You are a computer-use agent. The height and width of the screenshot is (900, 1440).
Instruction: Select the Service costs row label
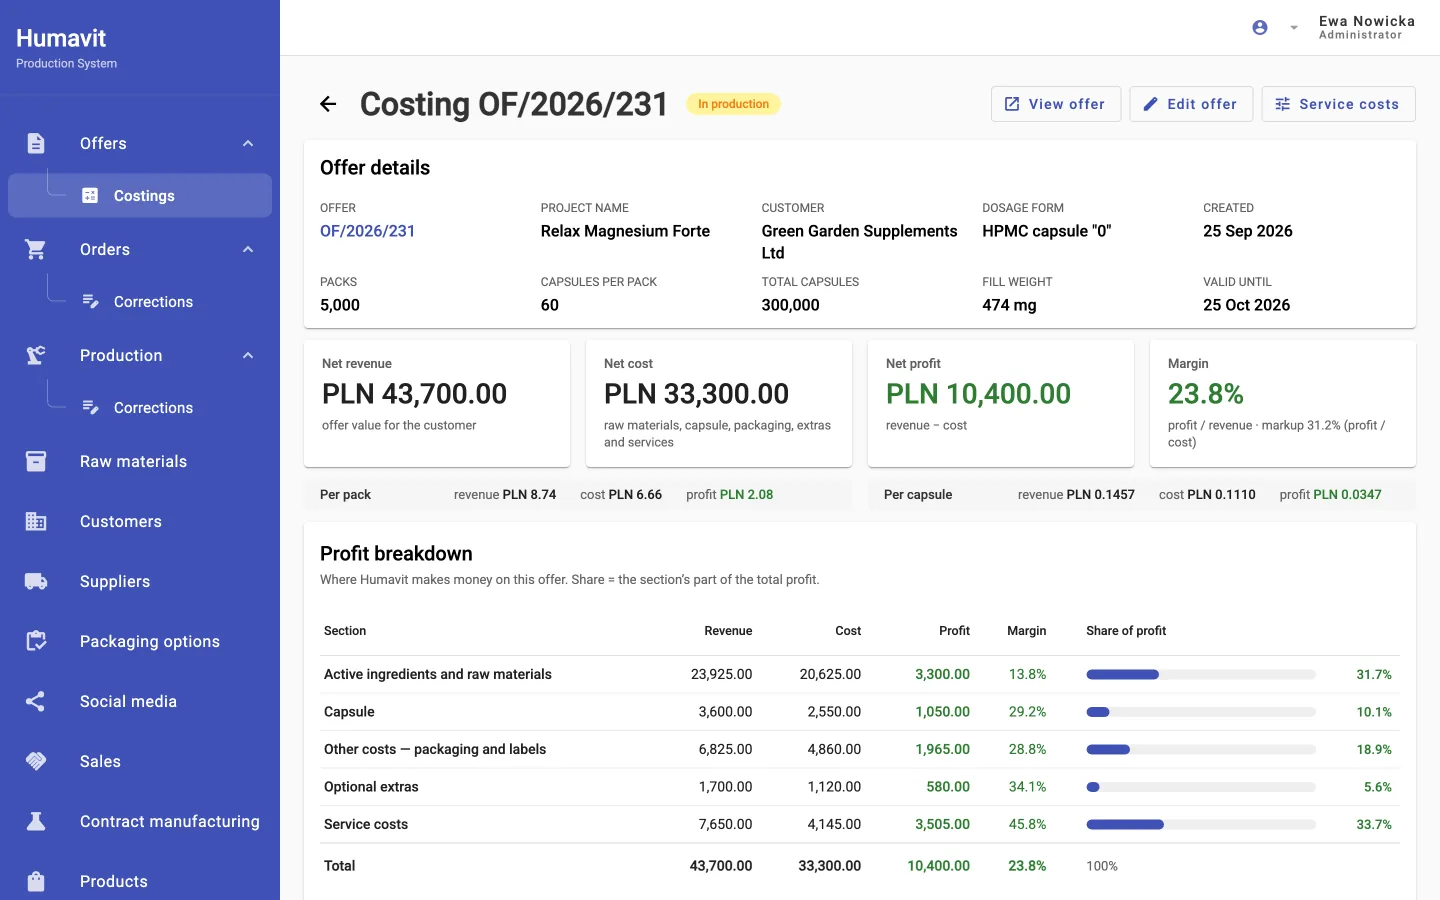(366, 825)
